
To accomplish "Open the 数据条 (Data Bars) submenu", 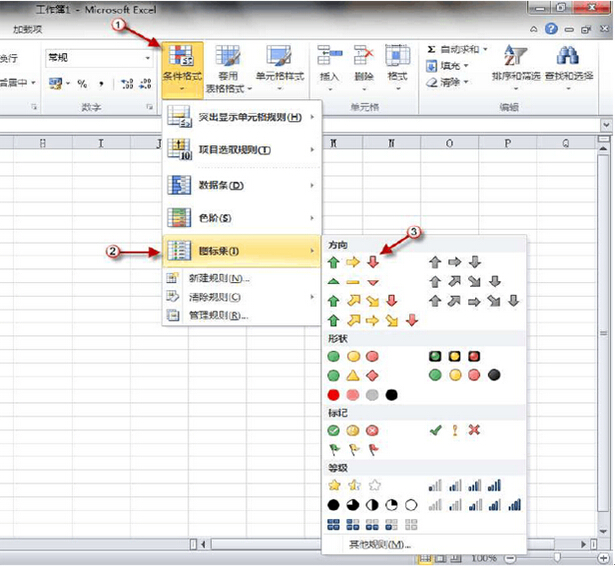I will coord(240,185).
